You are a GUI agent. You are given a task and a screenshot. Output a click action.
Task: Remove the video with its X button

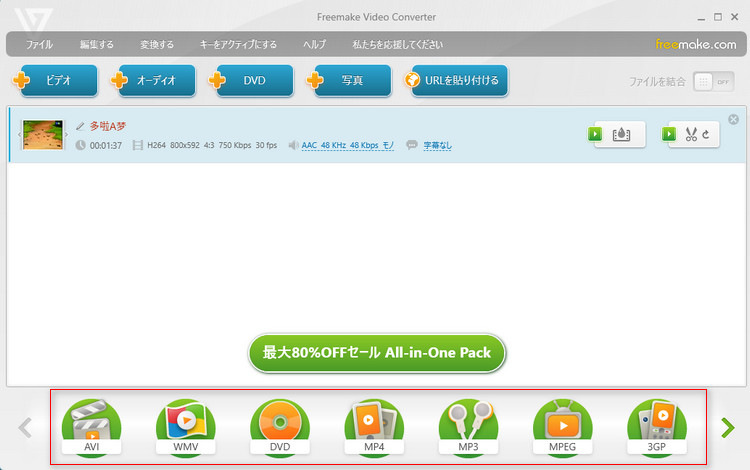click(734, 119)
